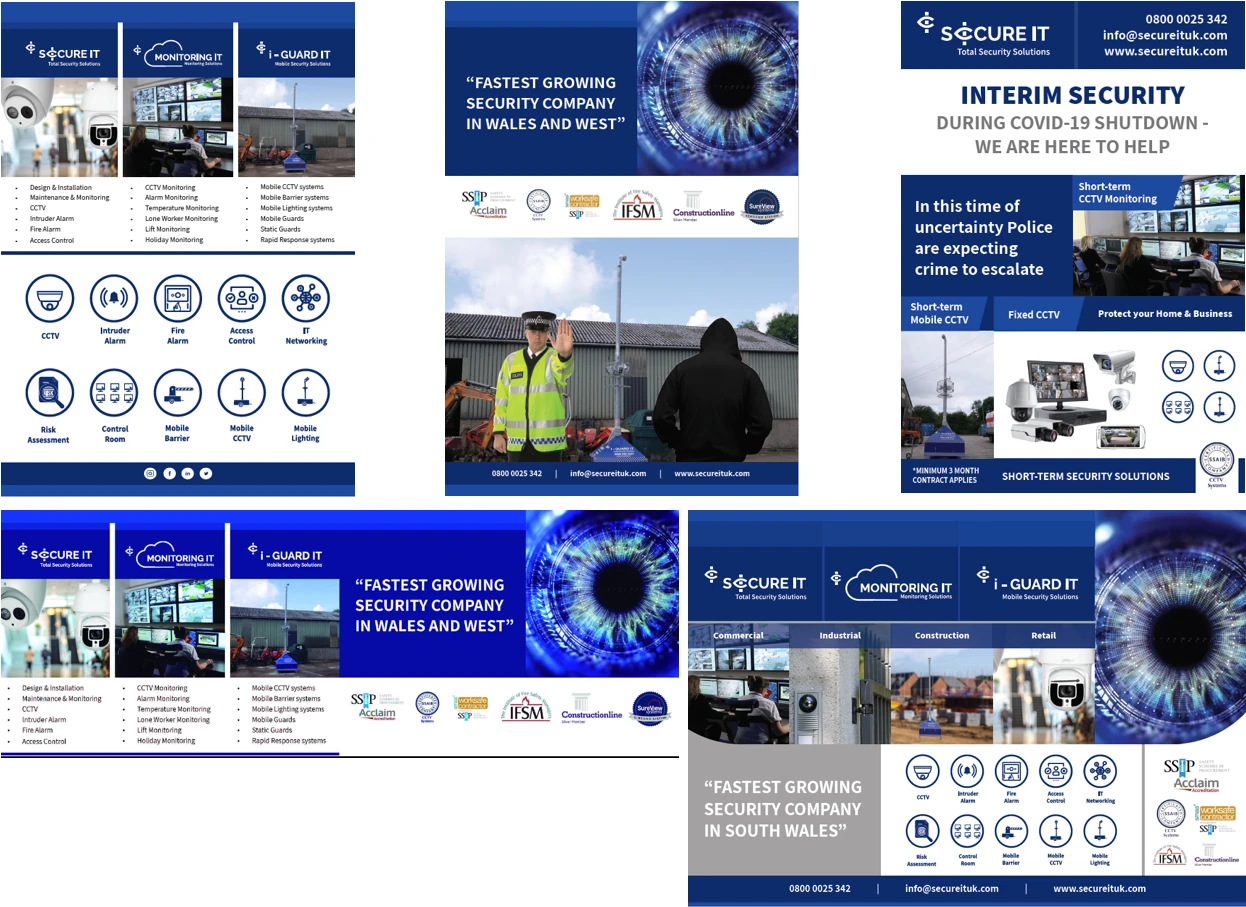The image size is (1246, 907).
Task: Select the small Fire Alarm icon in the South Wales banner
Action: (1011, 772)
